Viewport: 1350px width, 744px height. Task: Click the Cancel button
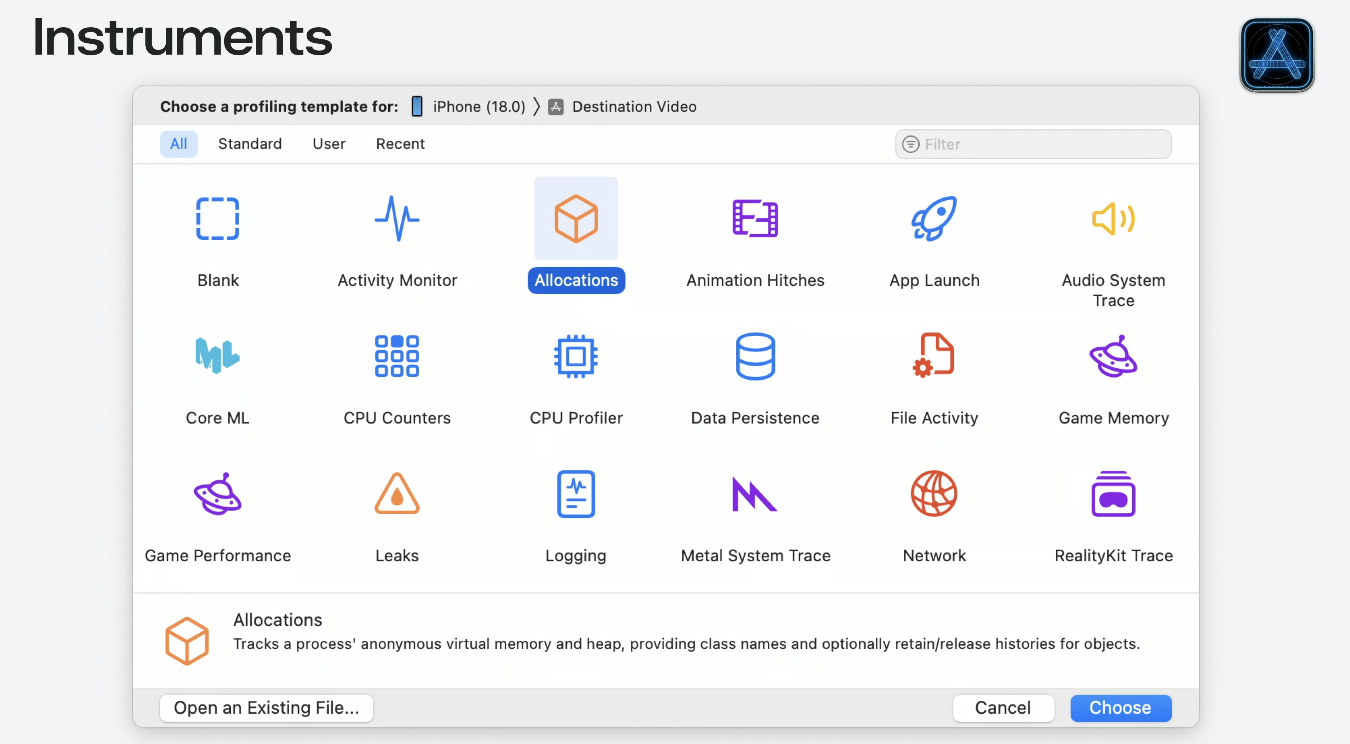click(1003, 708)
